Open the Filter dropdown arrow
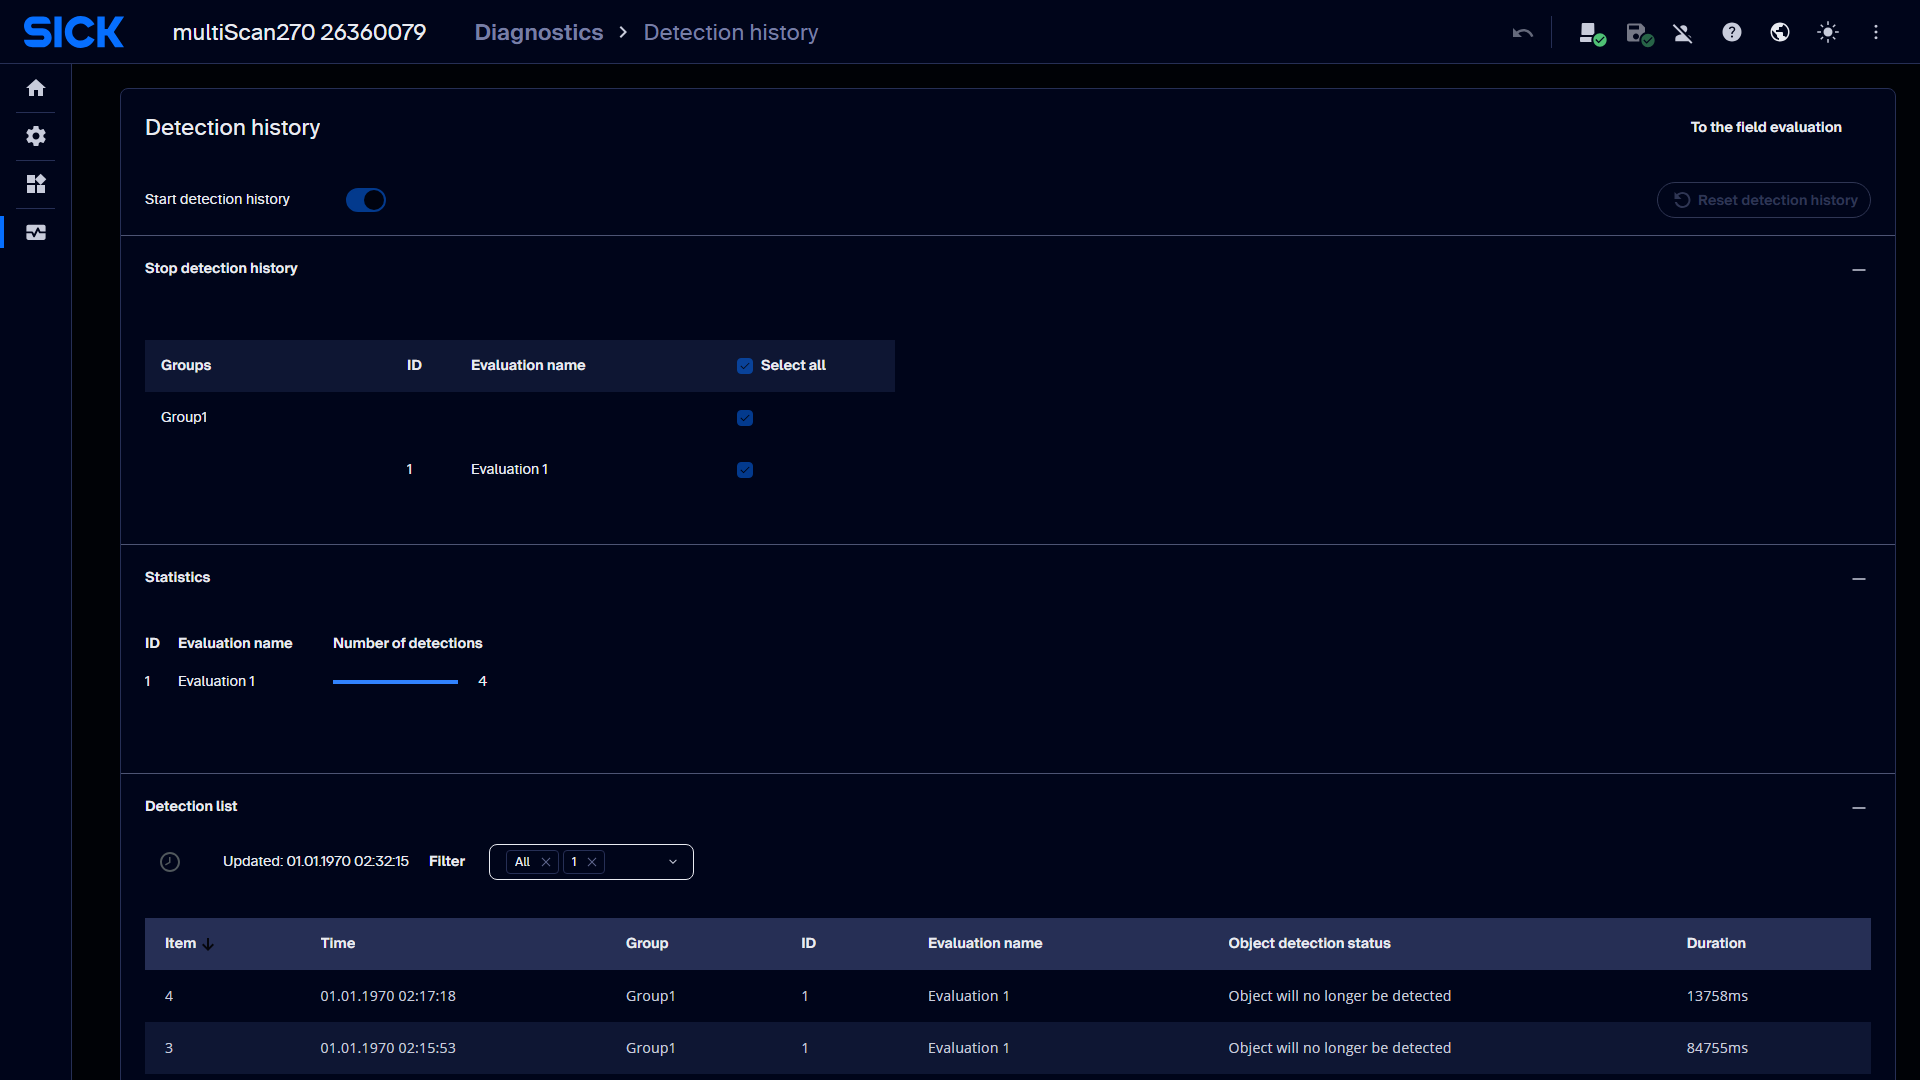Screen dimensions: 1920x1080 (673, 862)
